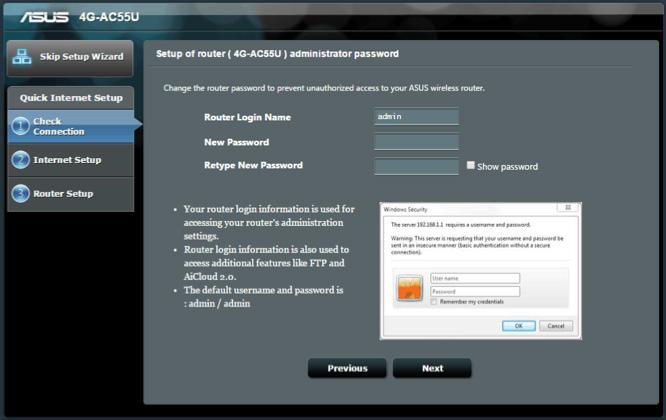Click the "Router Login Name" label
This screenshot has height=420, width=666.
click(247, 117)
